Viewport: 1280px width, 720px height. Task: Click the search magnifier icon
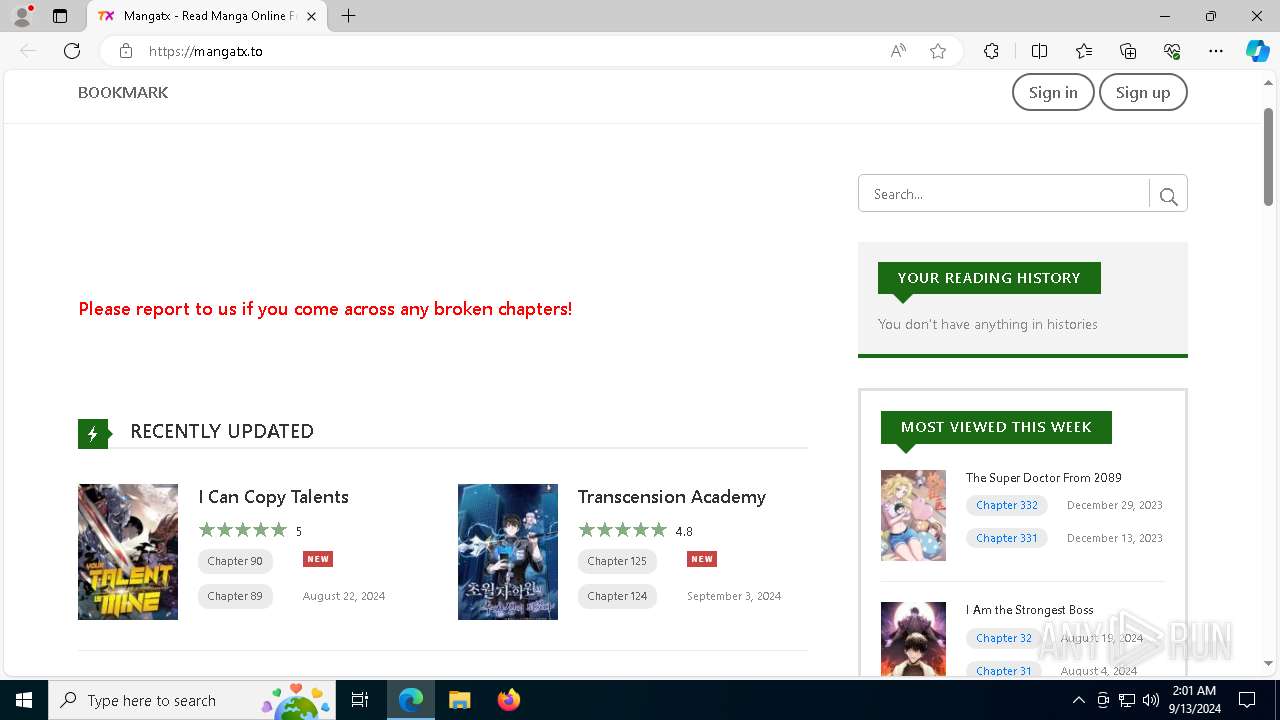pyautogui.click(x=1168, y=196)
